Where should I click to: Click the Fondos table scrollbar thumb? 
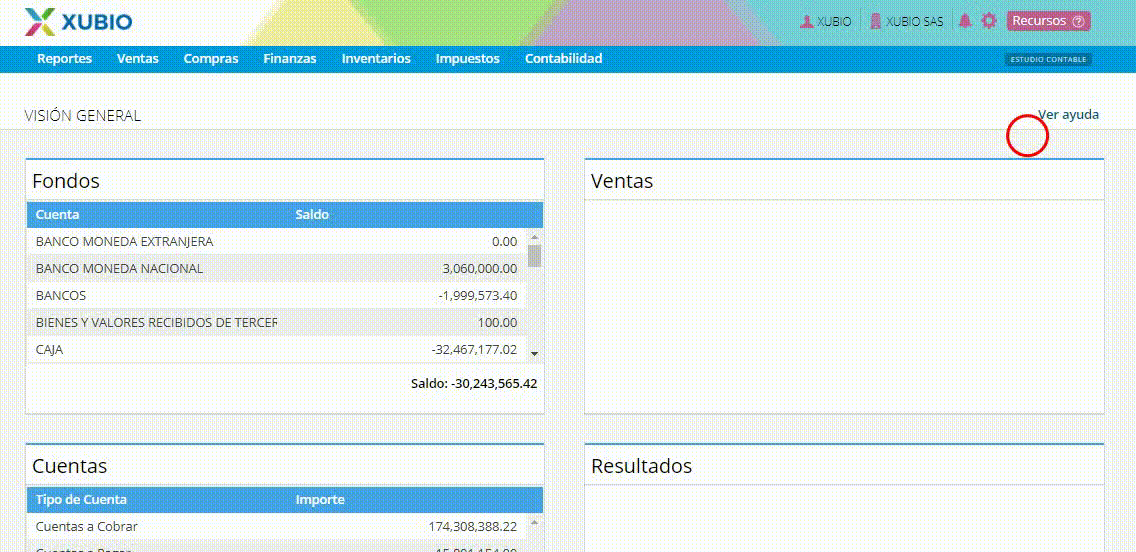(535, 256)
